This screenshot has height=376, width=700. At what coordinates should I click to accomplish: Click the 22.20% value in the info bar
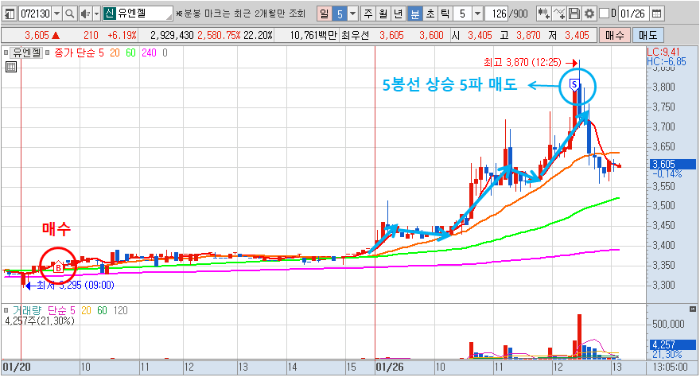(258, 35)
